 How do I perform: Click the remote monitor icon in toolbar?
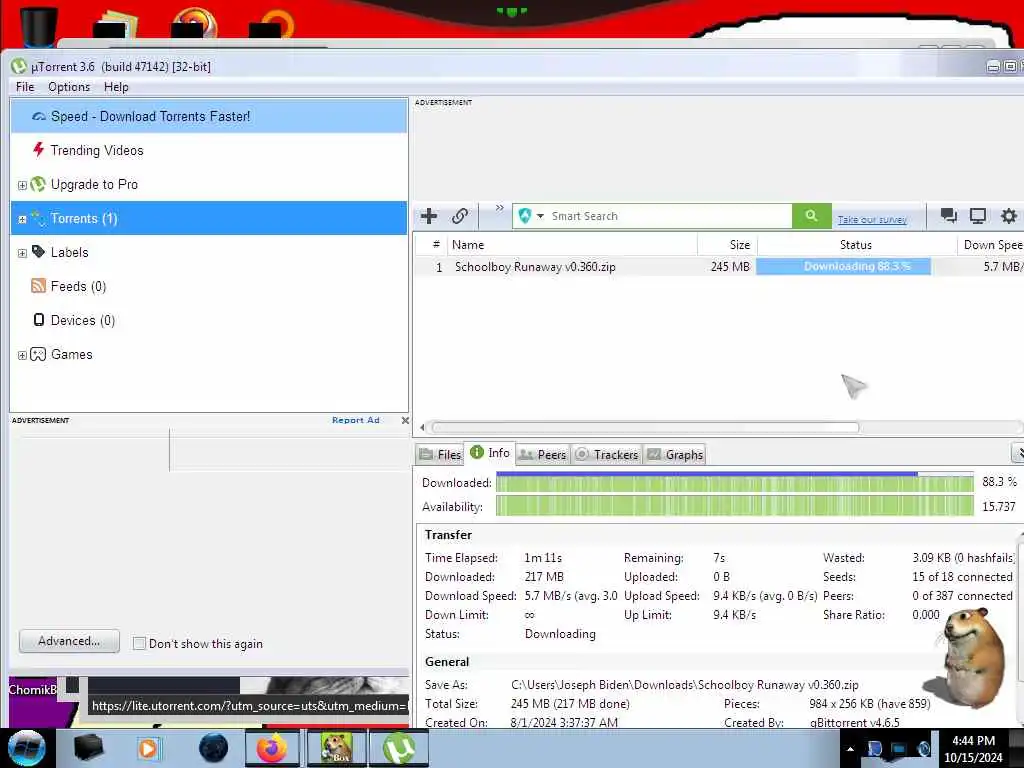click(x=978, y=216)
